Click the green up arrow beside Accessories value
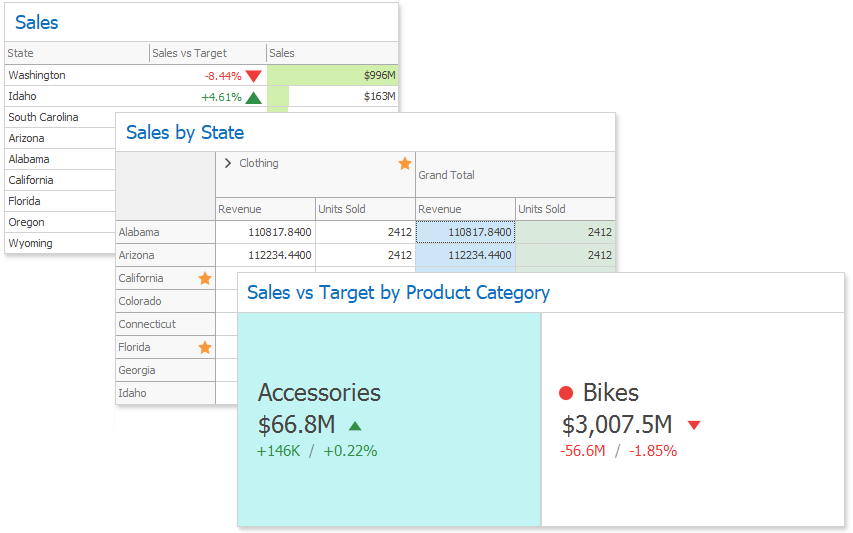Screen dimensions: 853x533 pyautogui.click(x=355, y=425)
